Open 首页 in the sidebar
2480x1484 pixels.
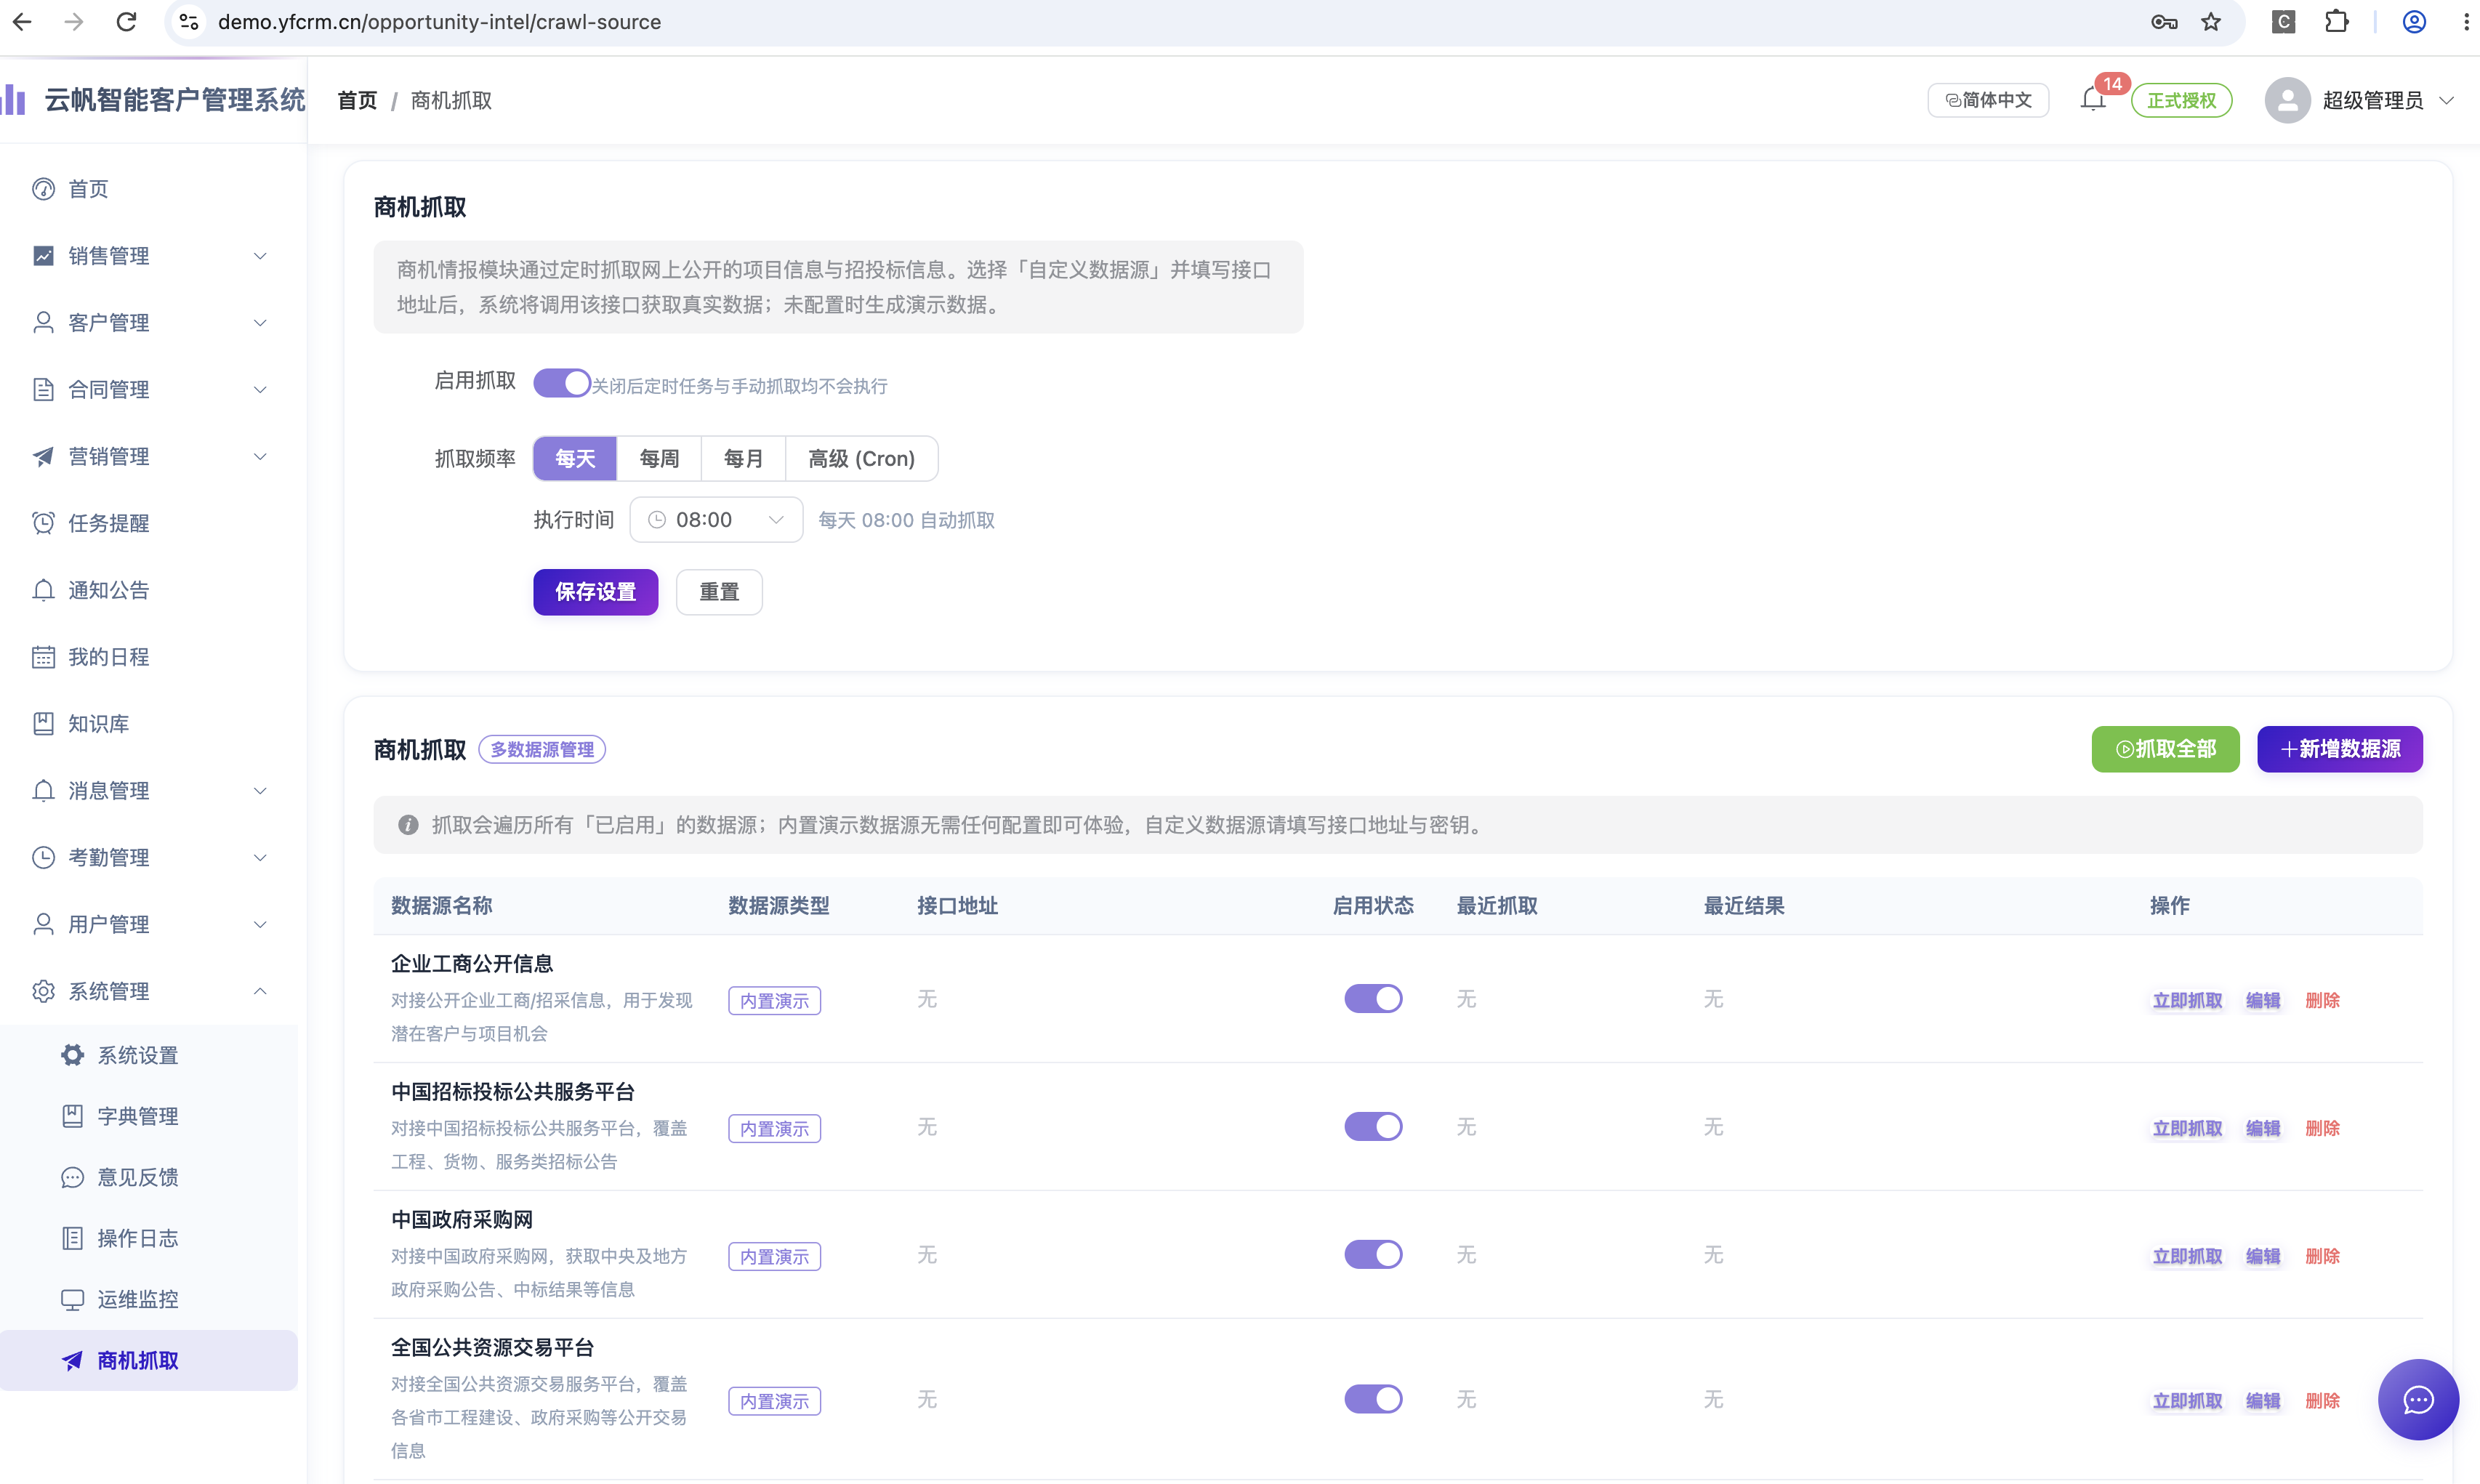[x=150, y=189]
